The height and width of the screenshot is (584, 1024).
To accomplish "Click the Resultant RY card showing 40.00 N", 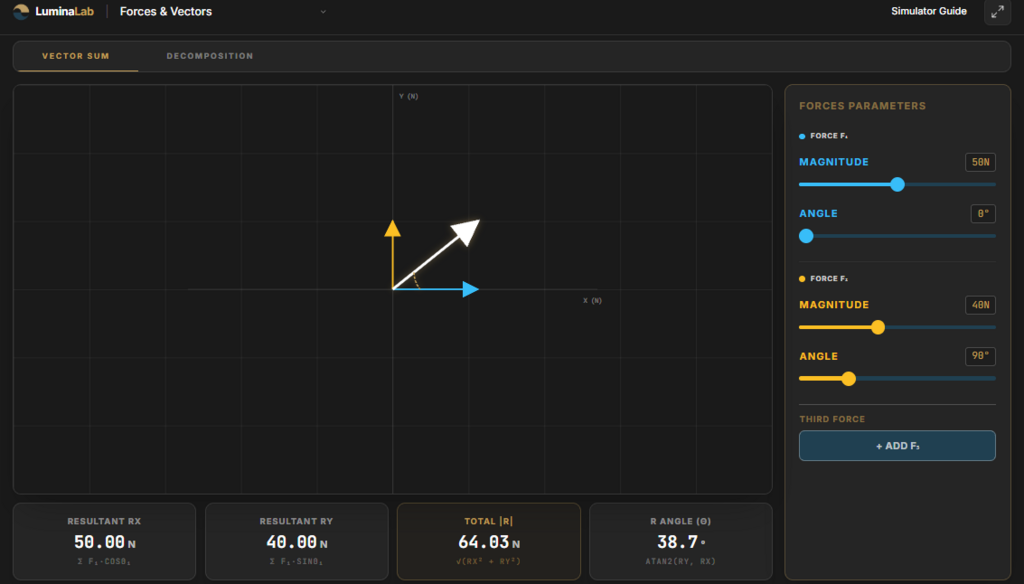I will tap(296, 542).
